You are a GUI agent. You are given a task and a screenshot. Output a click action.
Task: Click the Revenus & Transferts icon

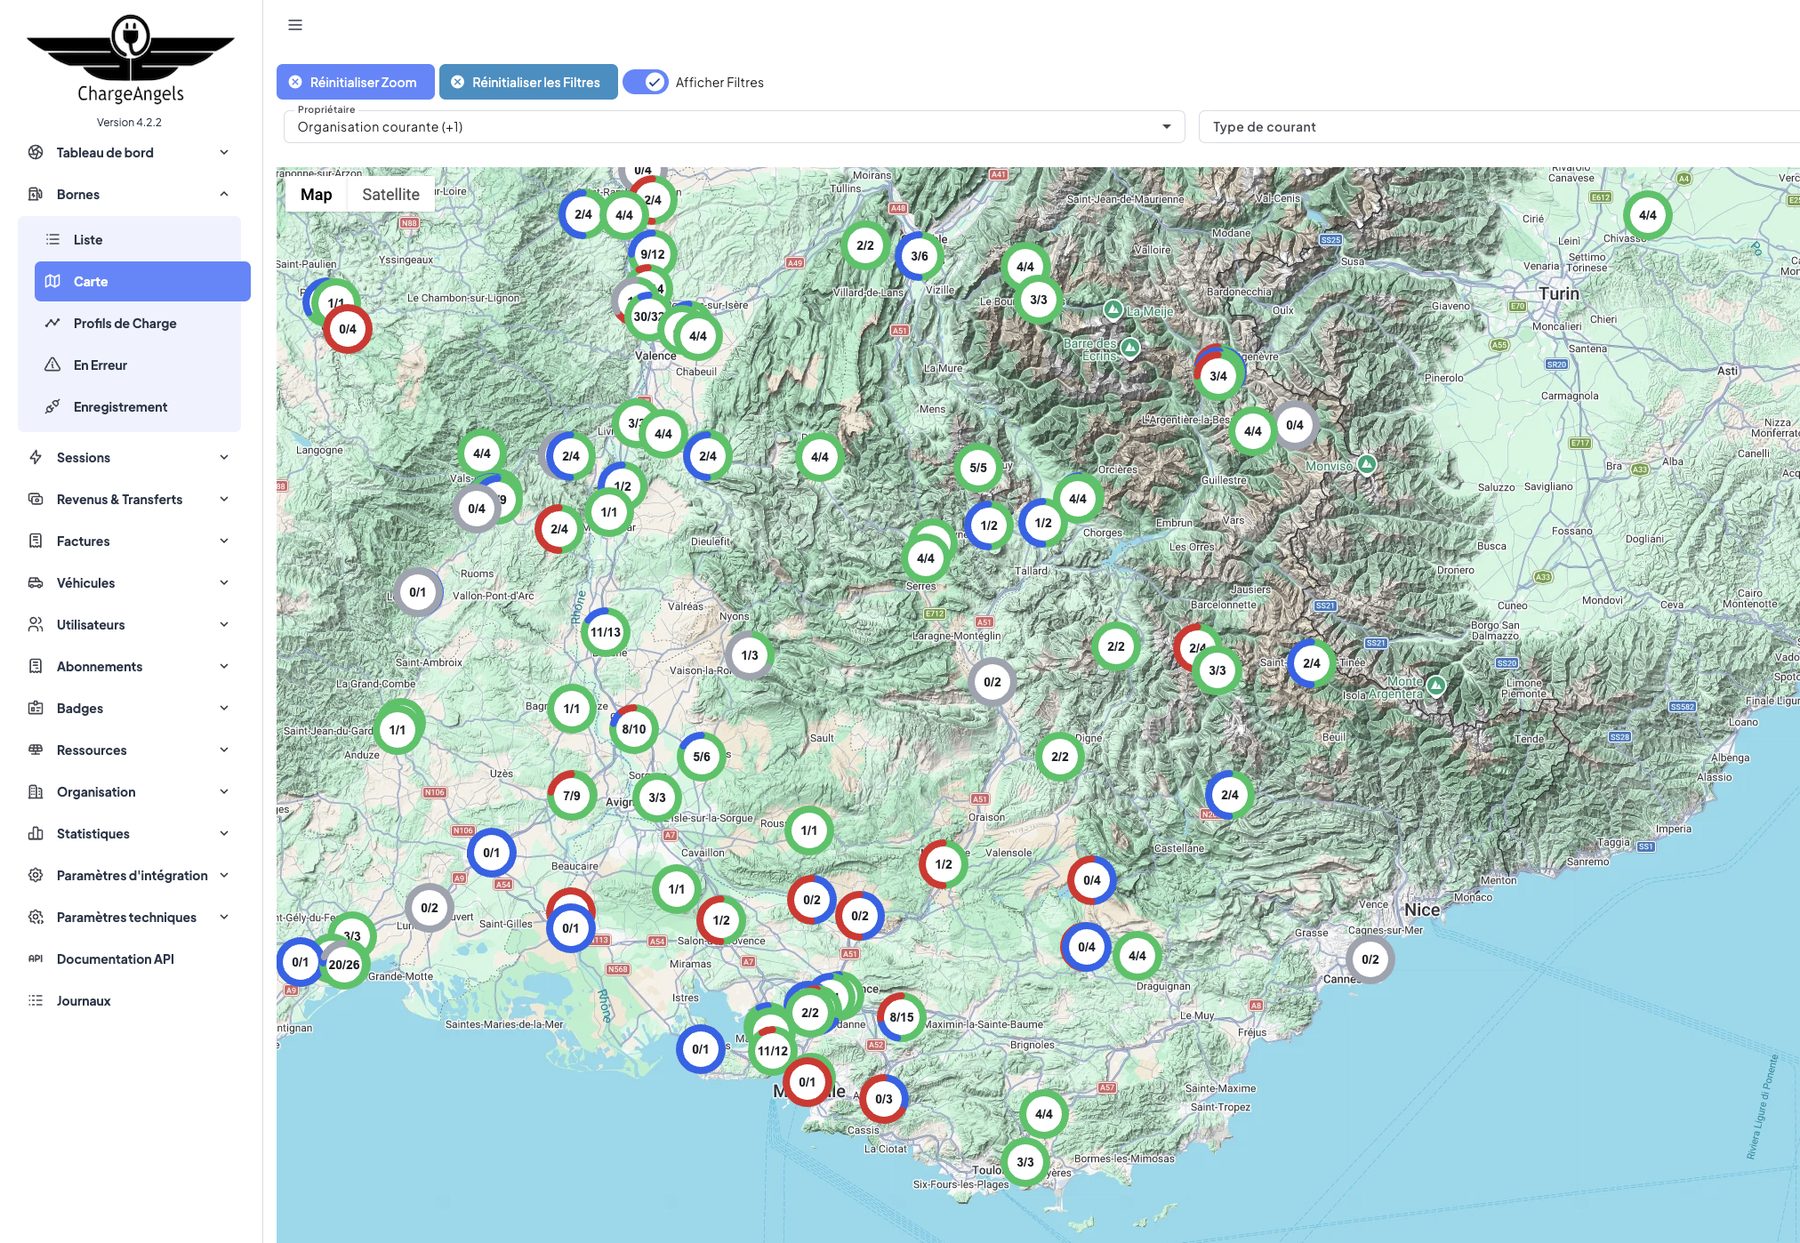[x=36, y=499]
